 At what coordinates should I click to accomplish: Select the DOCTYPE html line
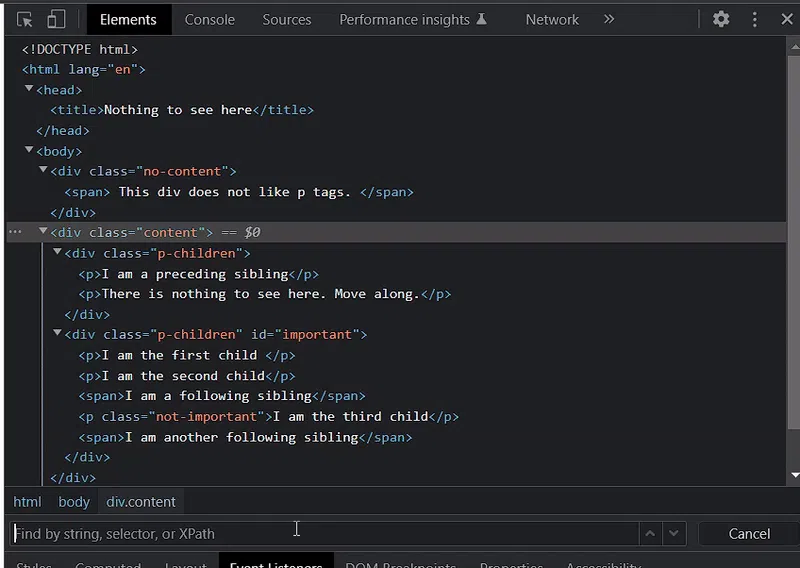80,50
